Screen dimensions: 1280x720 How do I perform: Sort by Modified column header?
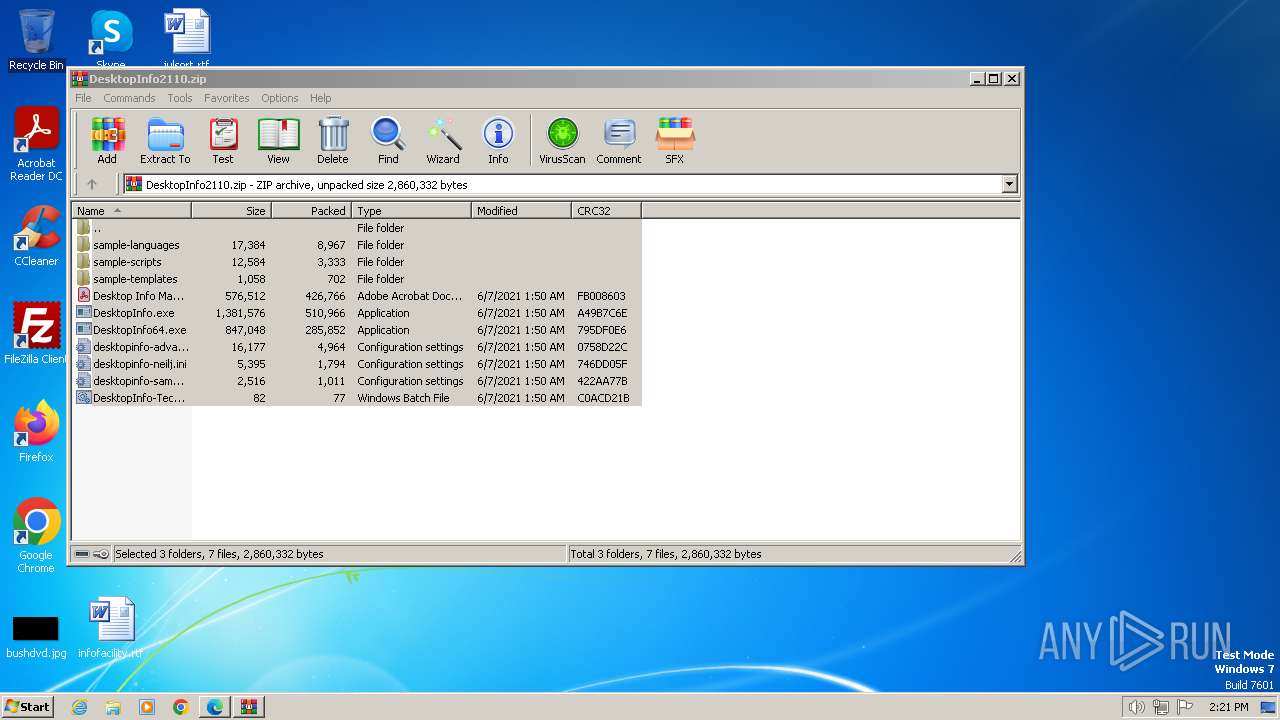tap(521, 211)
